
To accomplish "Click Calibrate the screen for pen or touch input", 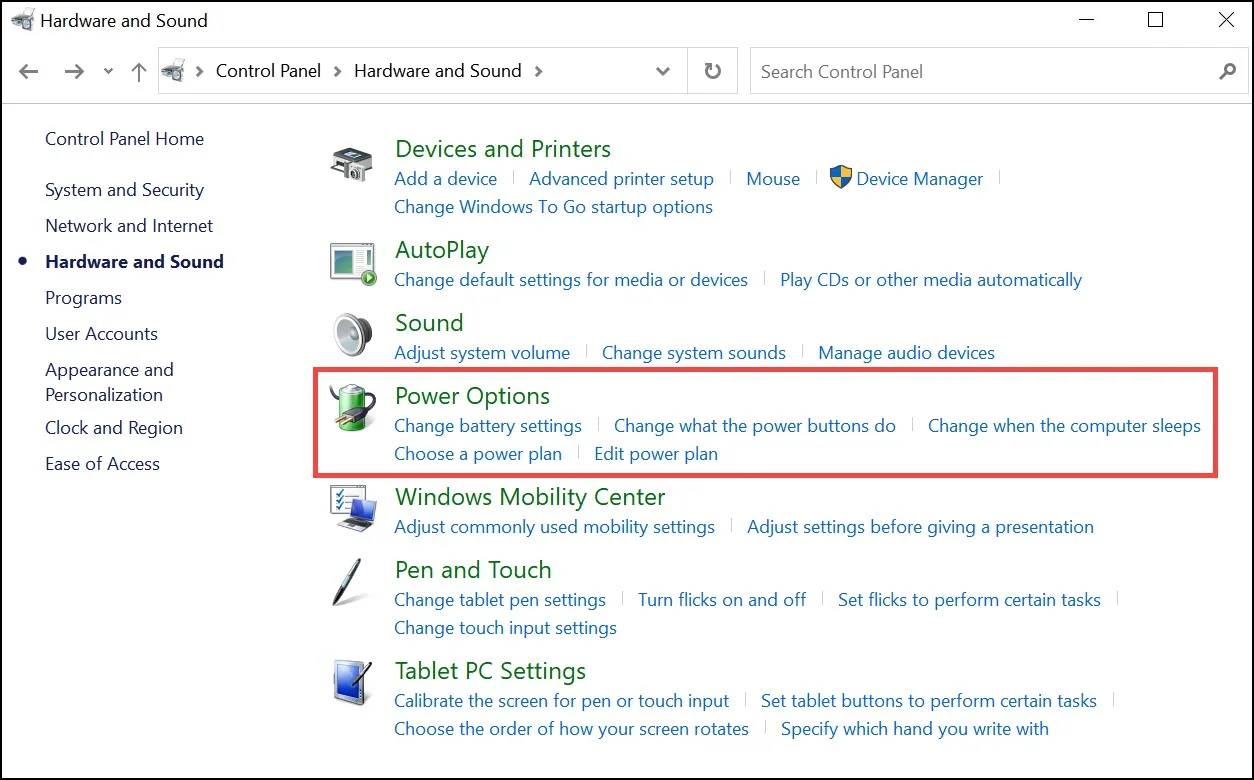I will (x=561, y=701).
